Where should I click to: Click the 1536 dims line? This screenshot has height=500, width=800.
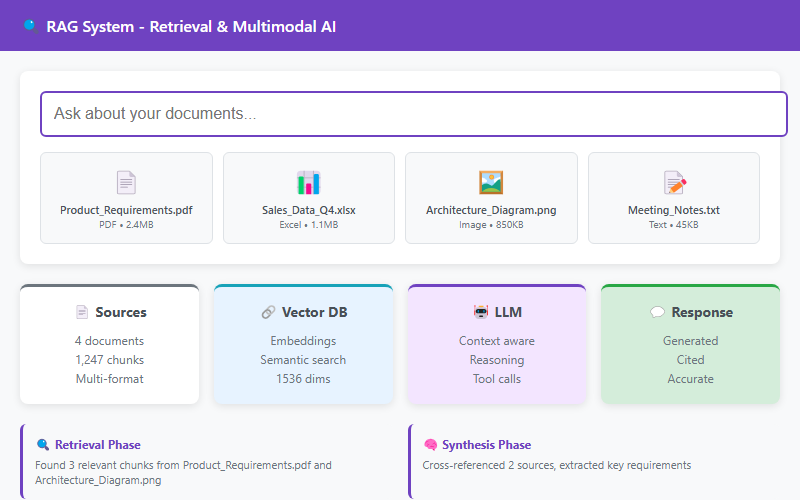point(303,379)
